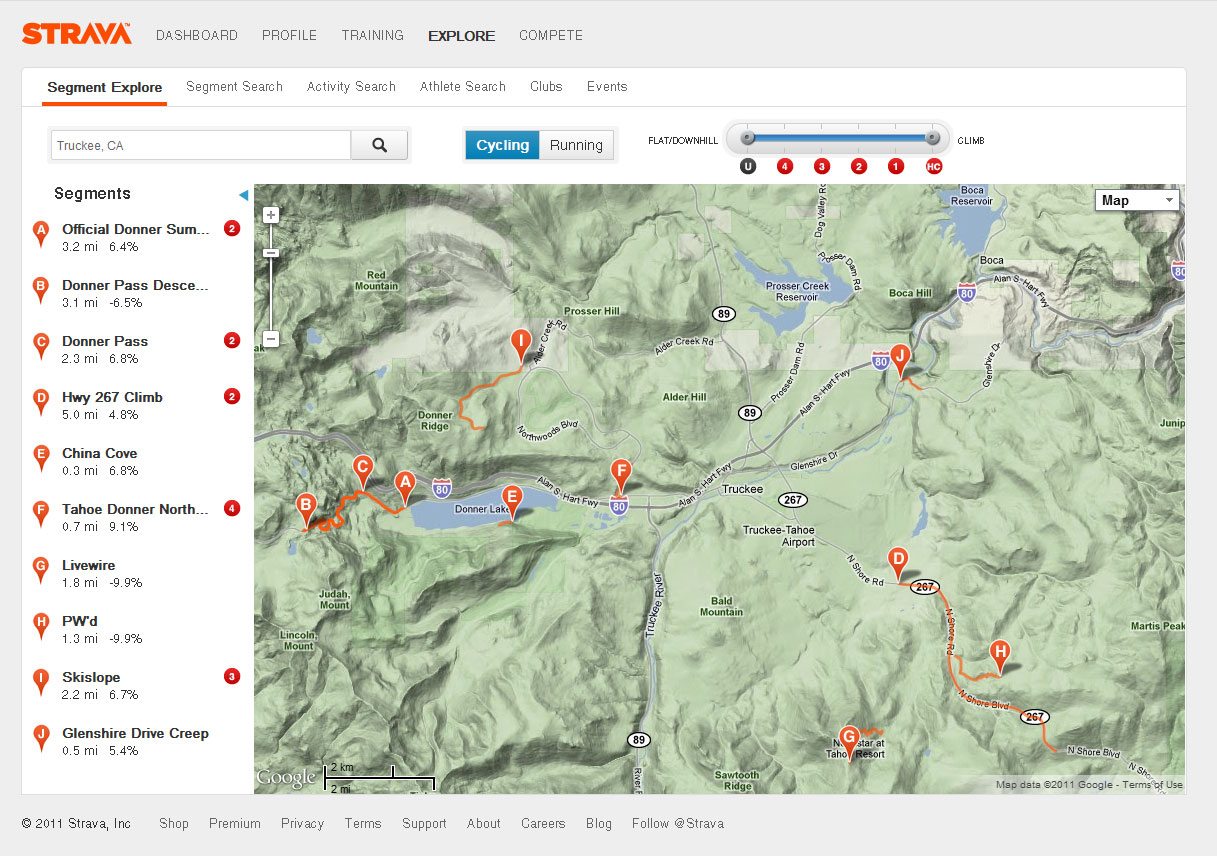The image size is (1217, 856).
Task: Click the Careers footer link
Action: (543, 823)
